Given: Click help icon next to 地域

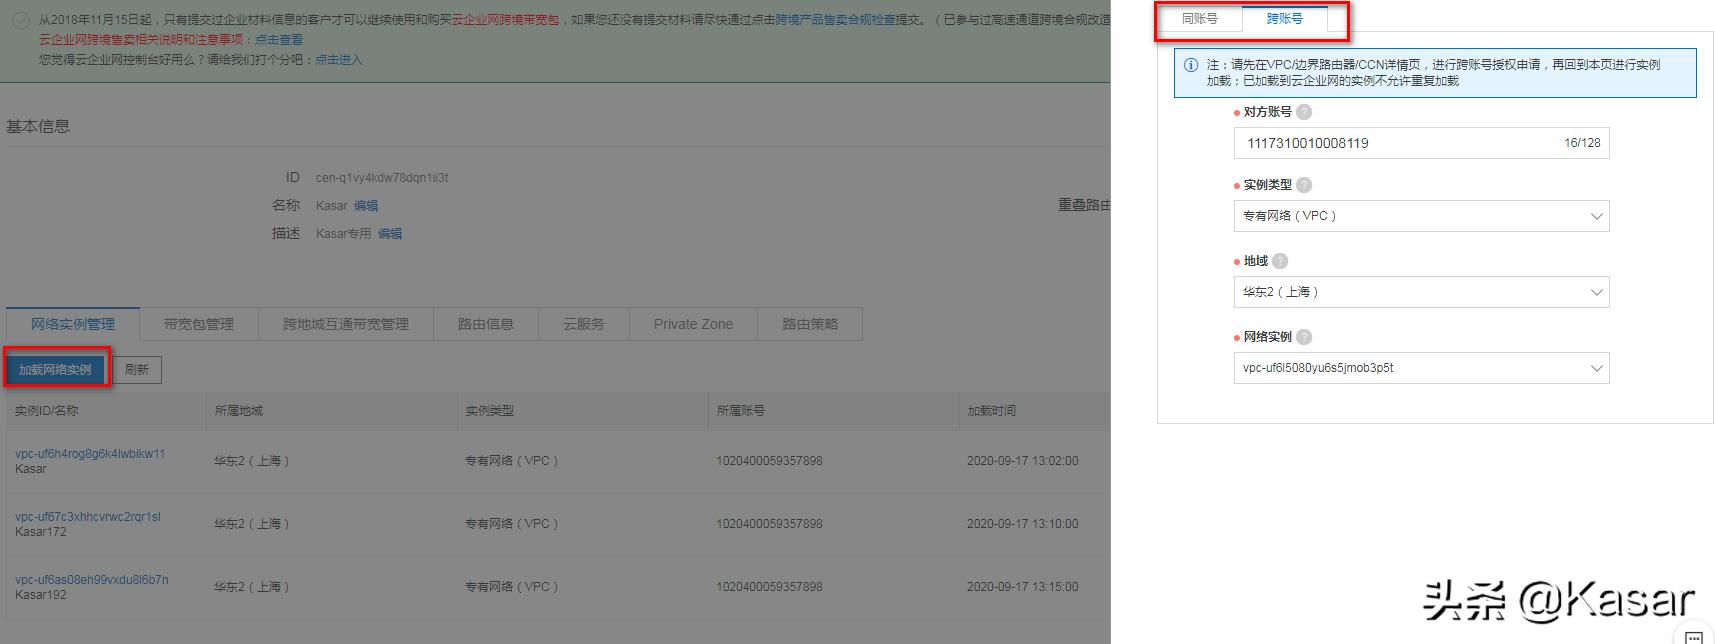Looking at the screenshot, I should [1280, 261].
